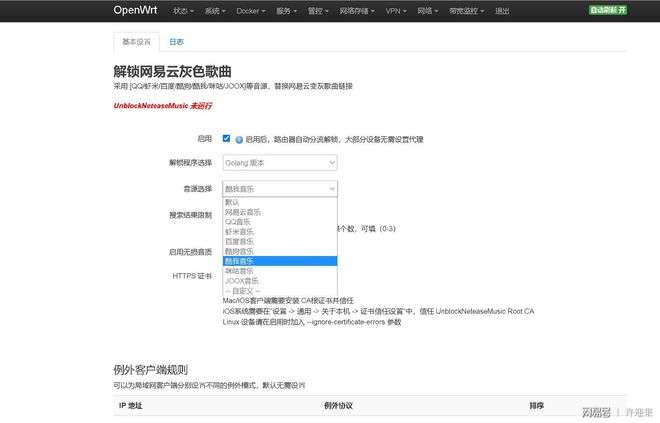The width and height of the screenshot is (660, 423).
Task: Open the 基本设置 tab
Action: [x=137, y=42]
